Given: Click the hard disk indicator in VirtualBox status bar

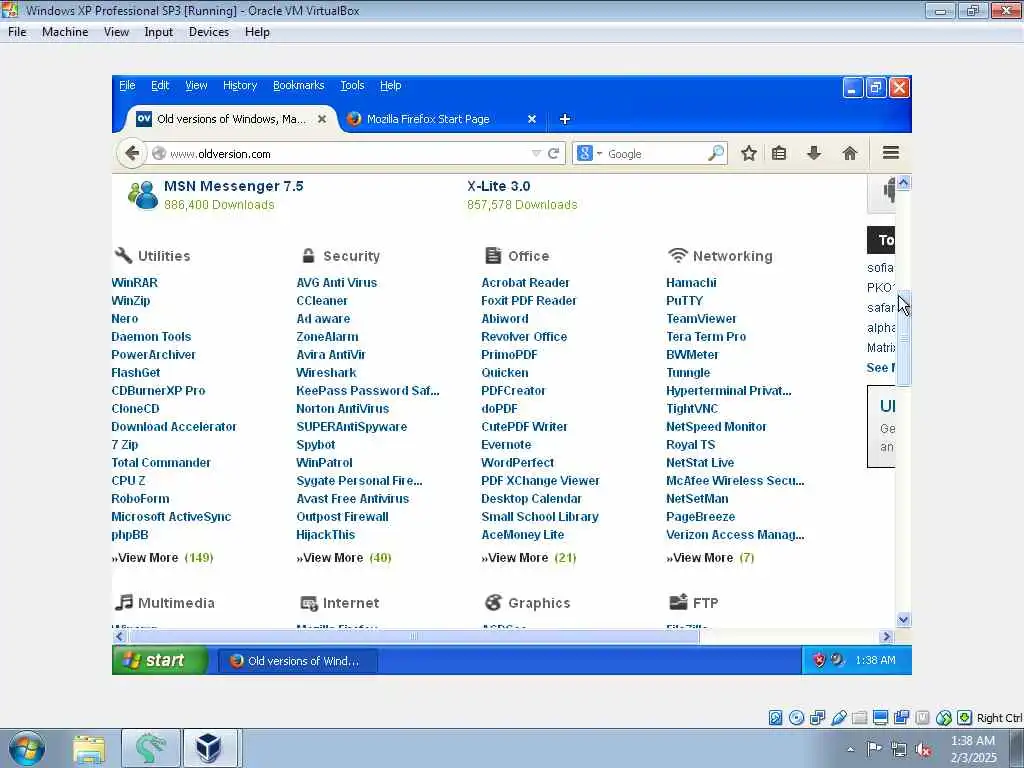Looking at the screenshot, I should pos(775,718).
